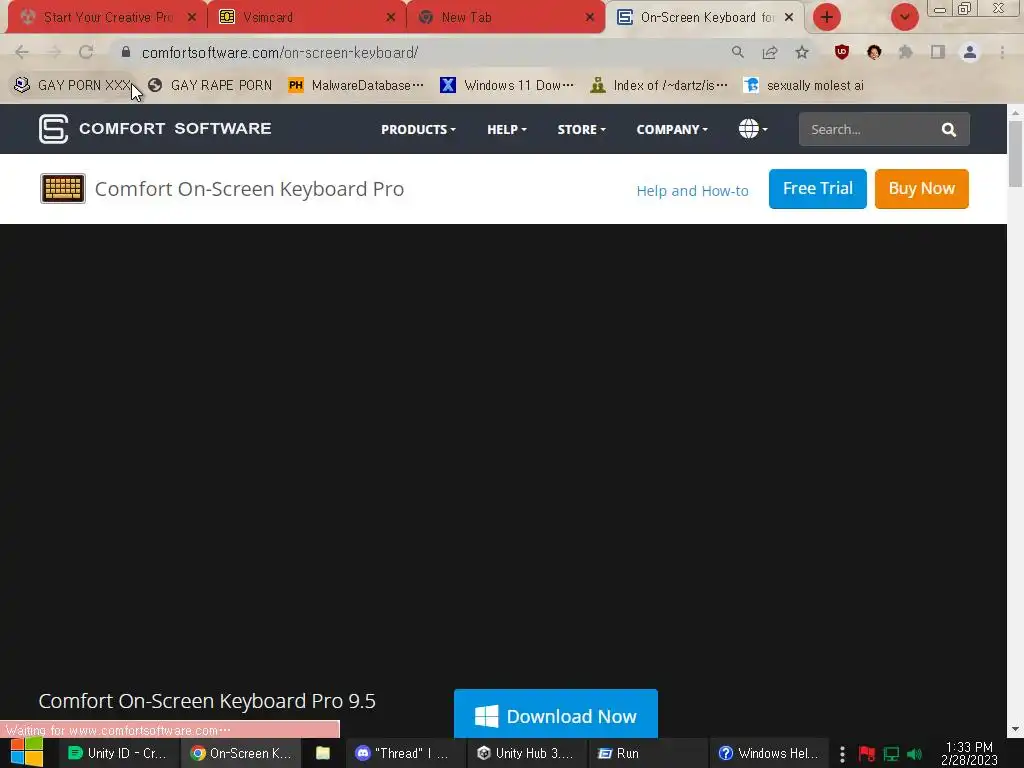This screenshot has width=1024, height=768.
Task: Expand the COMPANY menu
Action: [672, 129]
